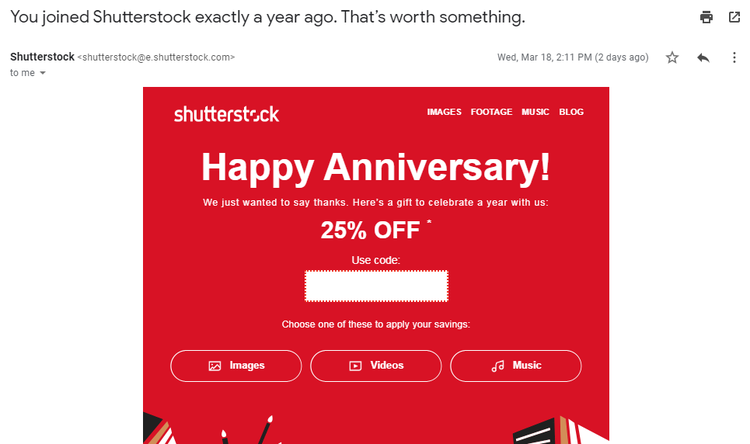Choose the Images savings button
Screen dimensions: 750x444
(236, 366)
